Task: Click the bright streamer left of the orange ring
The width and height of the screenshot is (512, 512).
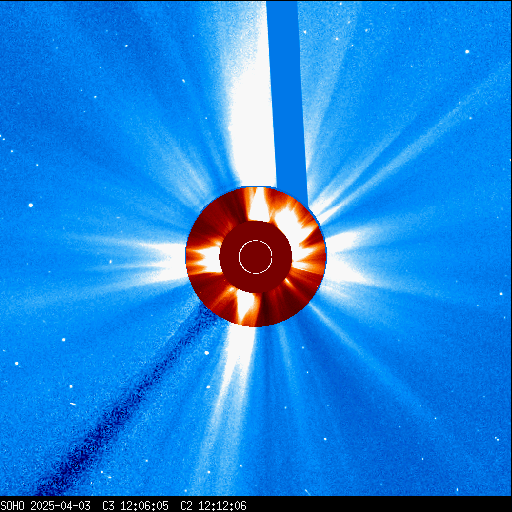Action: [x=160, y=260]
